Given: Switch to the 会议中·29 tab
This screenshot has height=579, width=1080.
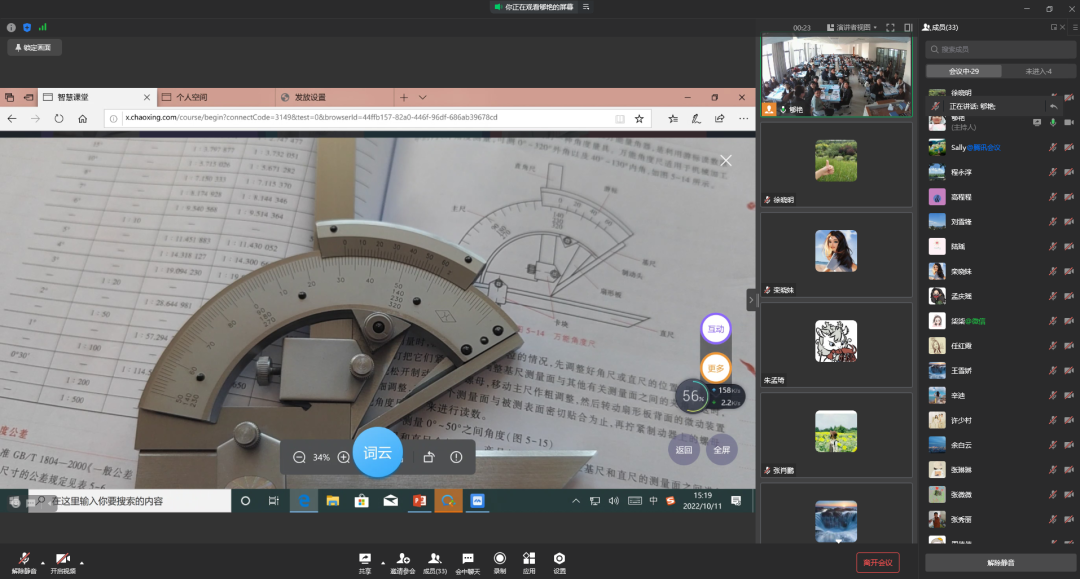Looking at the screenshot, I should click(x=964, y=72).
